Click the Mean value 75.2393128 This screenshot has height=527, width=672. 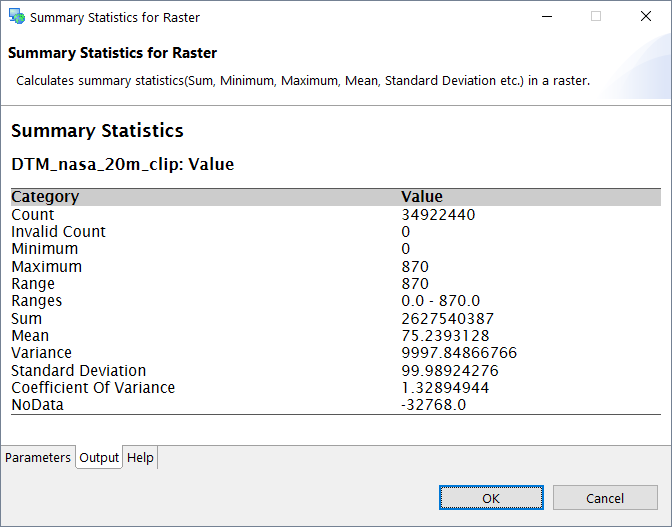tap(445, 336)
